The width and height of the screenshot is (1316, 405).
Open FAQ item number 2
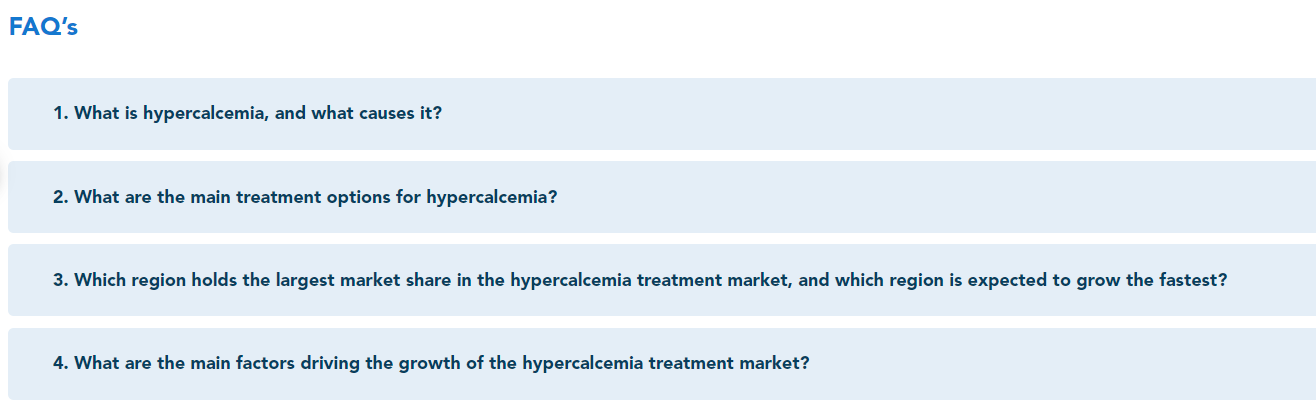point(662,197)
